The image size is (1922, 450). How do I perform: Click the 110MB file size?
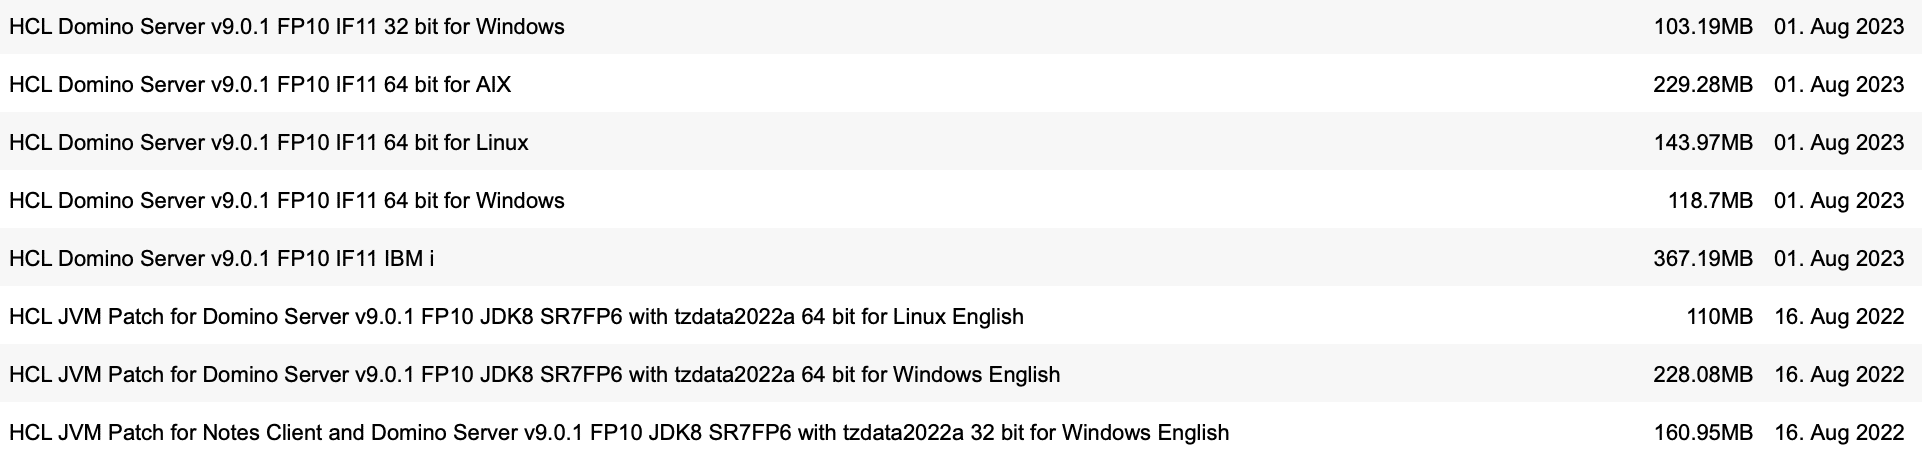pyautogui.click(x=1719, y=317)
